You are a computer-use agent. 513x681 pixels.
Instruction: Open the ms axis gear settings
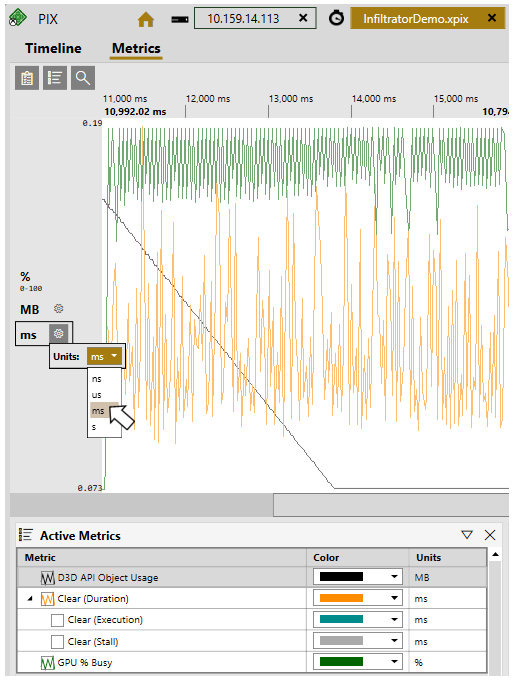tap(59, 334)
